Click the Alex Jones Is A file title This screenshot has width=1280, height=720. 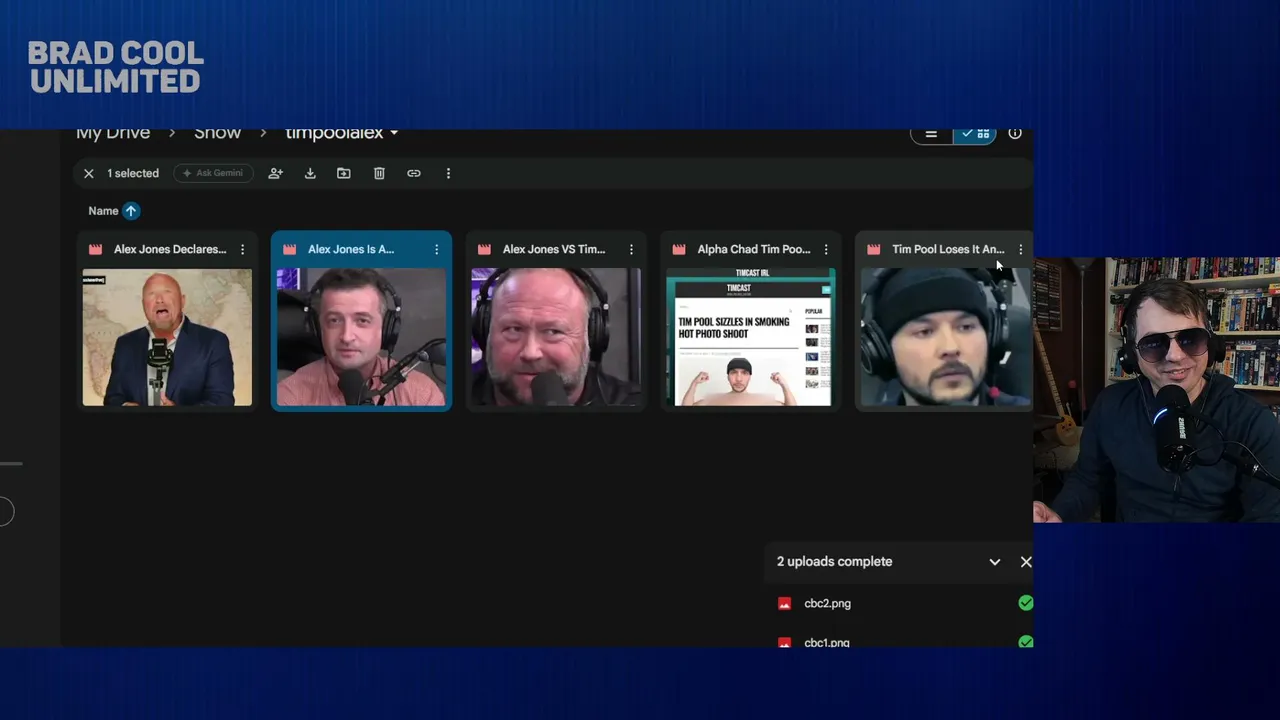(351, 250)
